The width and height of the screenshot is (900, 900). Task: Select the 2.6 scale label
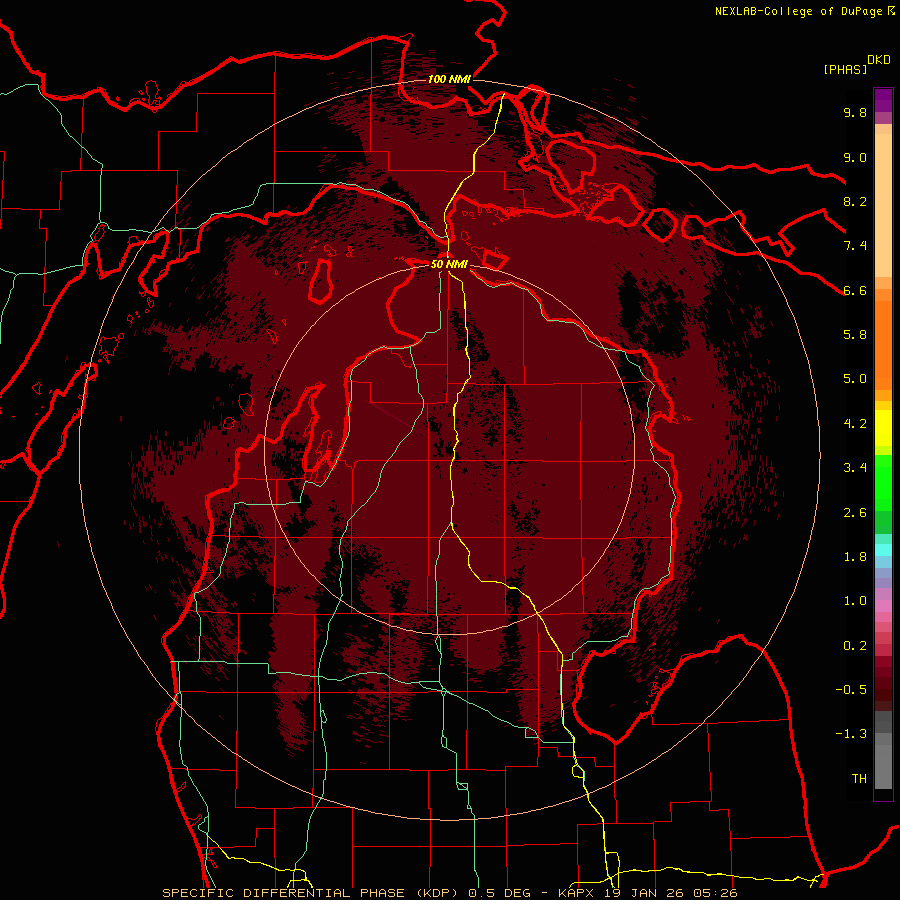[x=855, y=513]
